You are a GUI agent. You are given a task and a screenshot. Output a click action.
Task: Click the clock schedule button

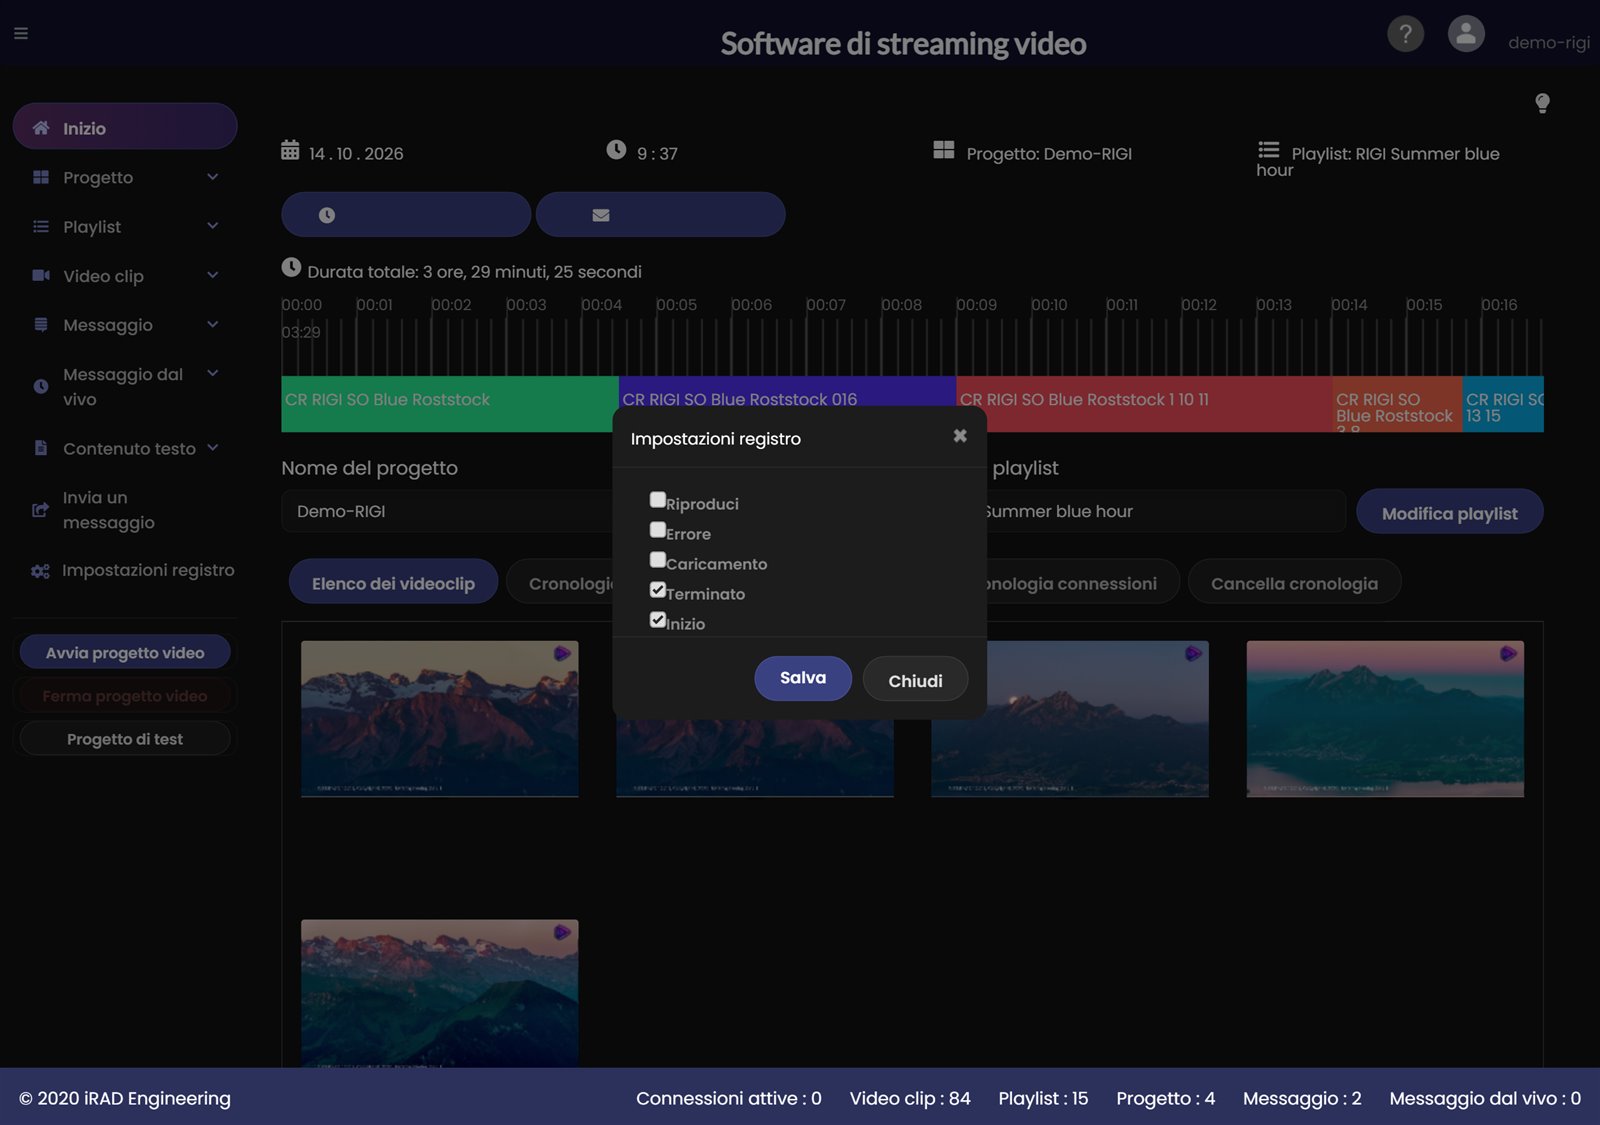tap(406, 215)
